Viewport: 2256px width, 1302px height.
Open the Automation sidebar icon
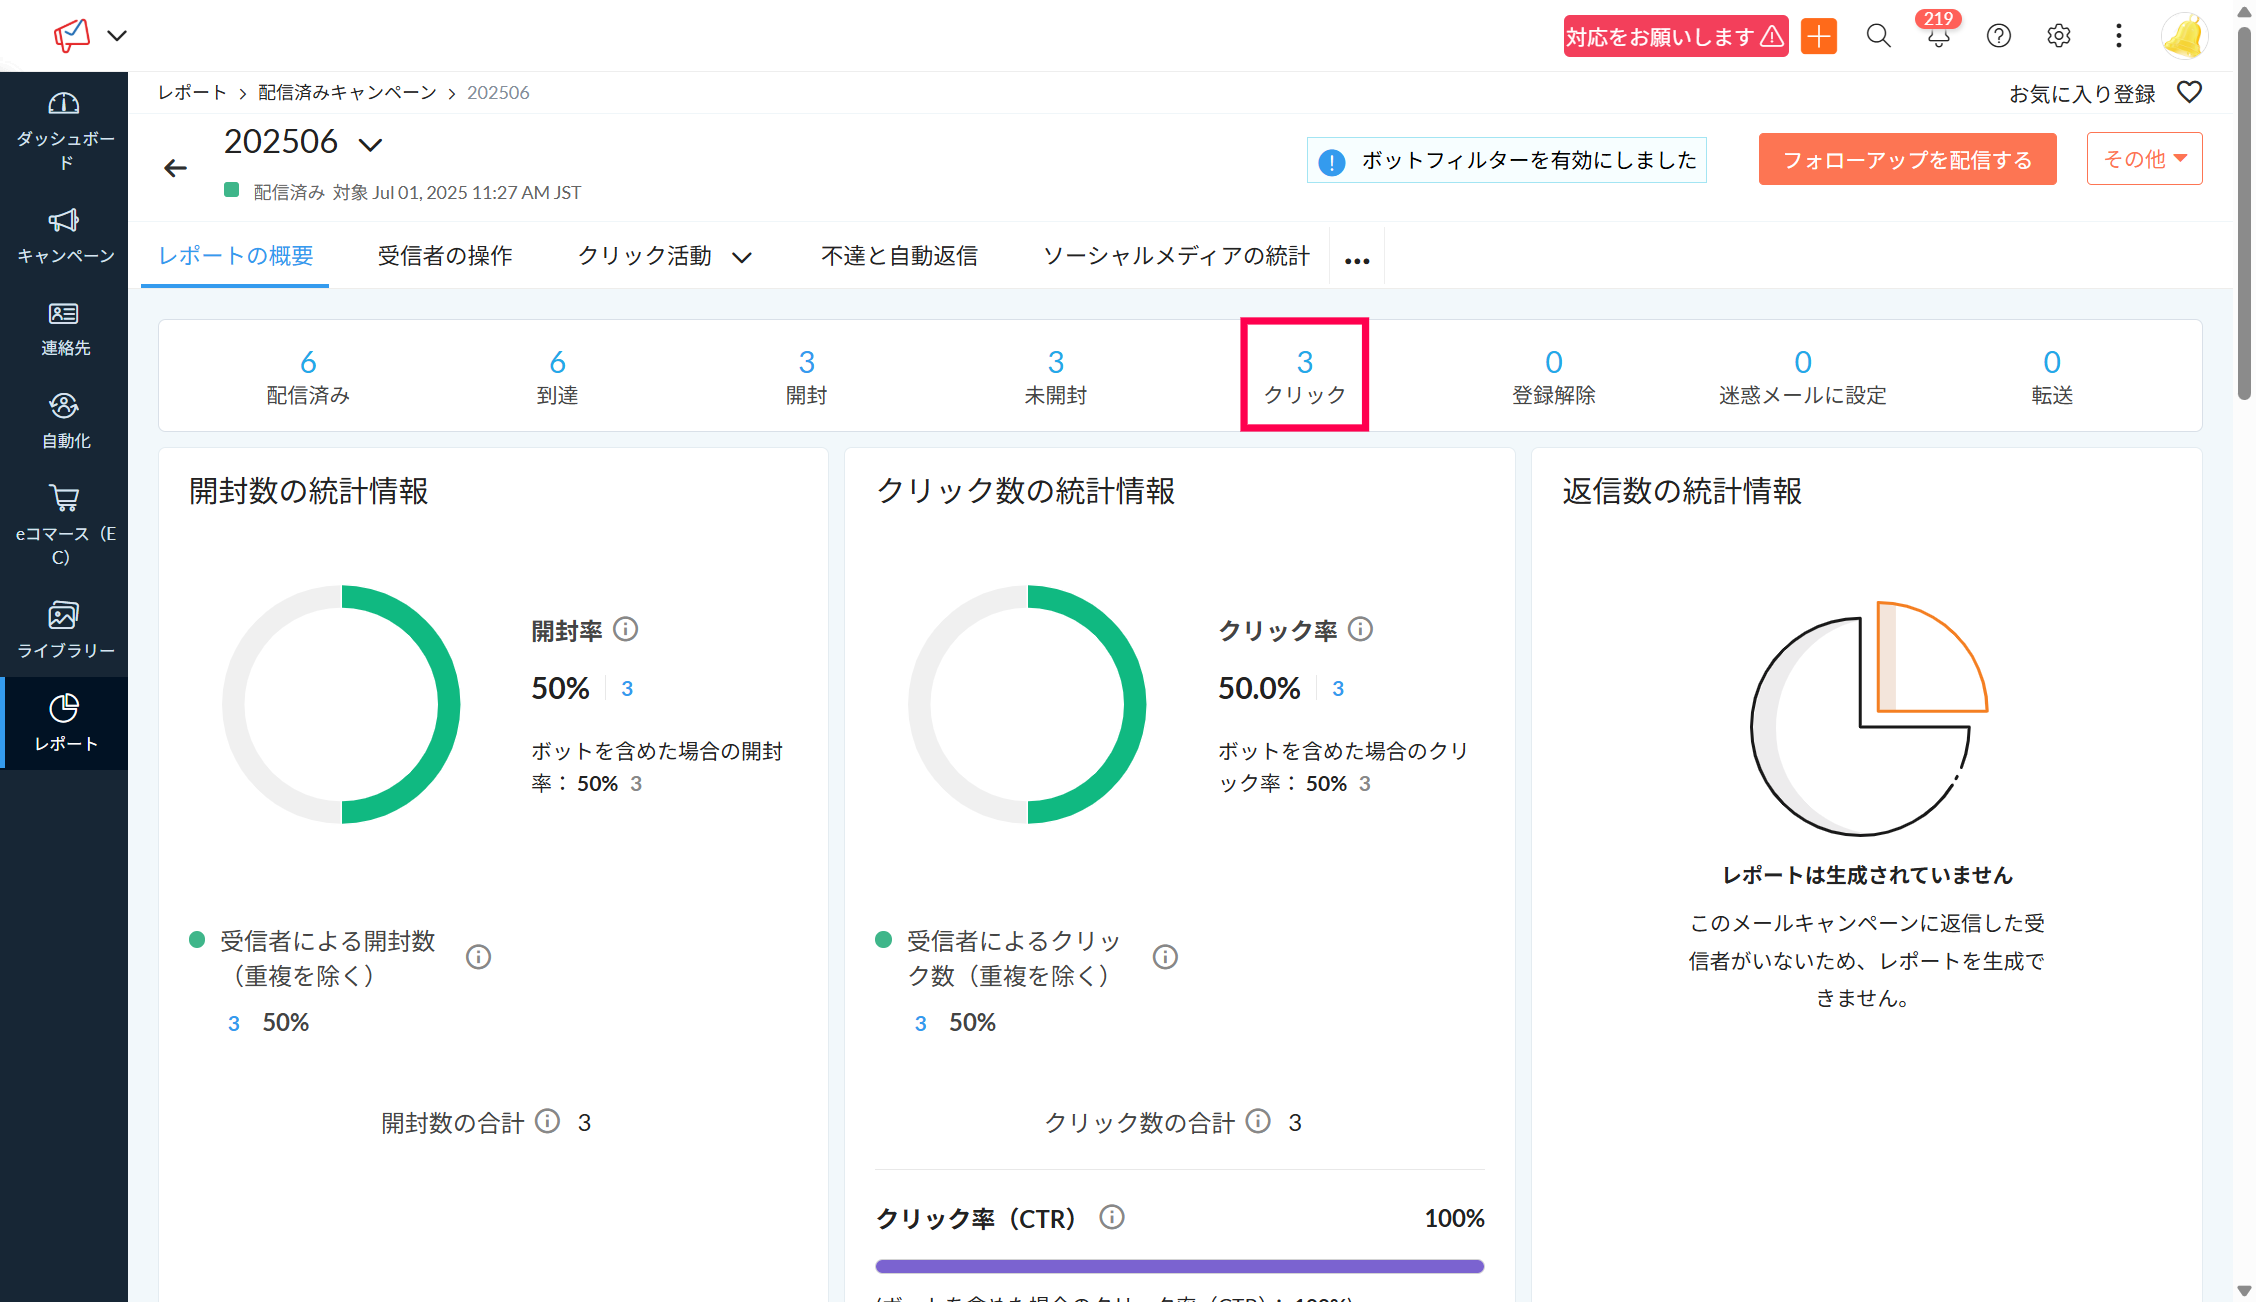point(64,406)
